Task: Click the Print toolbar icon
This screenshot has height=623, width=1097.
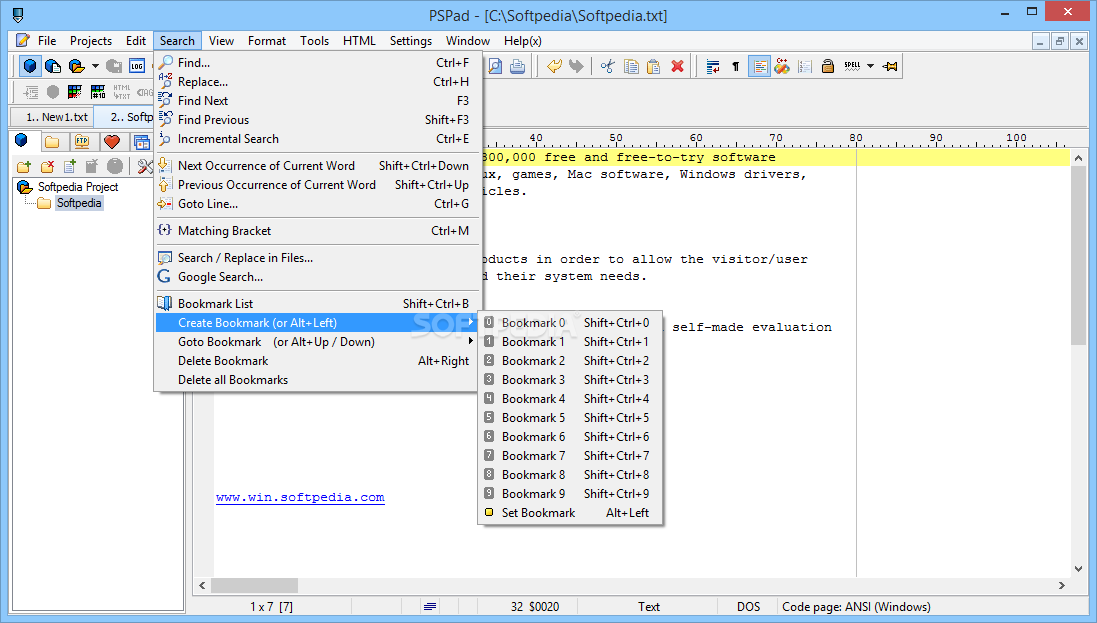Action: point(518,66)
